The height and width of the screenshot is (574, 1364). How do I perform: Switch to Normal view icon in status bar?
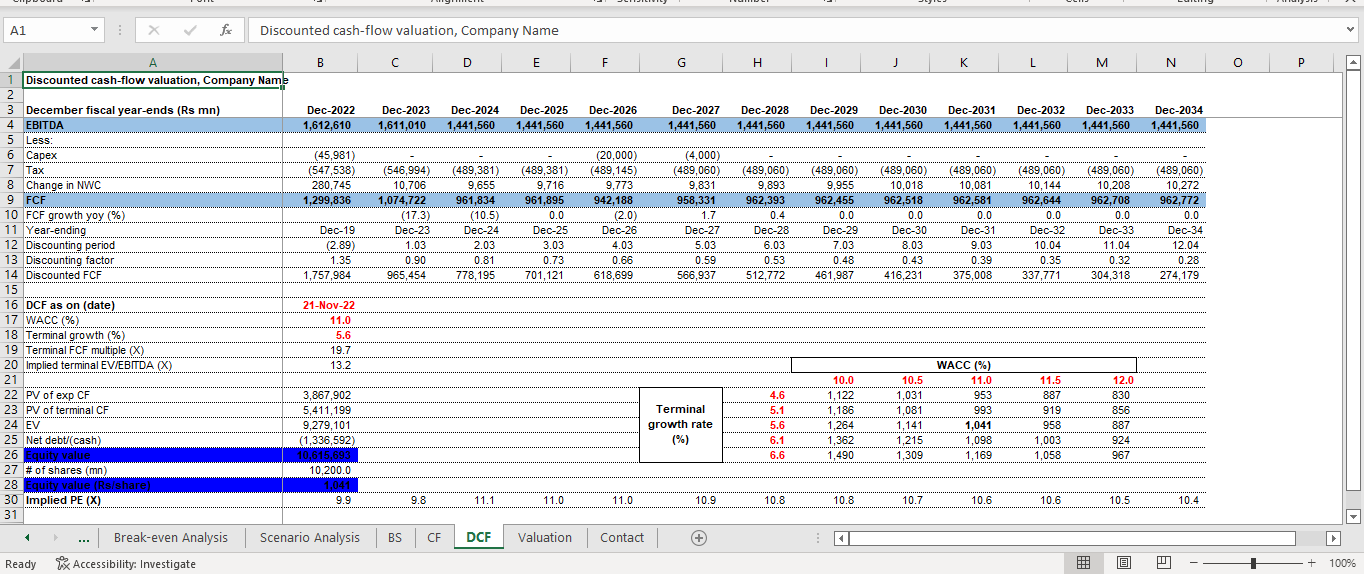[x=1084, y=563]
